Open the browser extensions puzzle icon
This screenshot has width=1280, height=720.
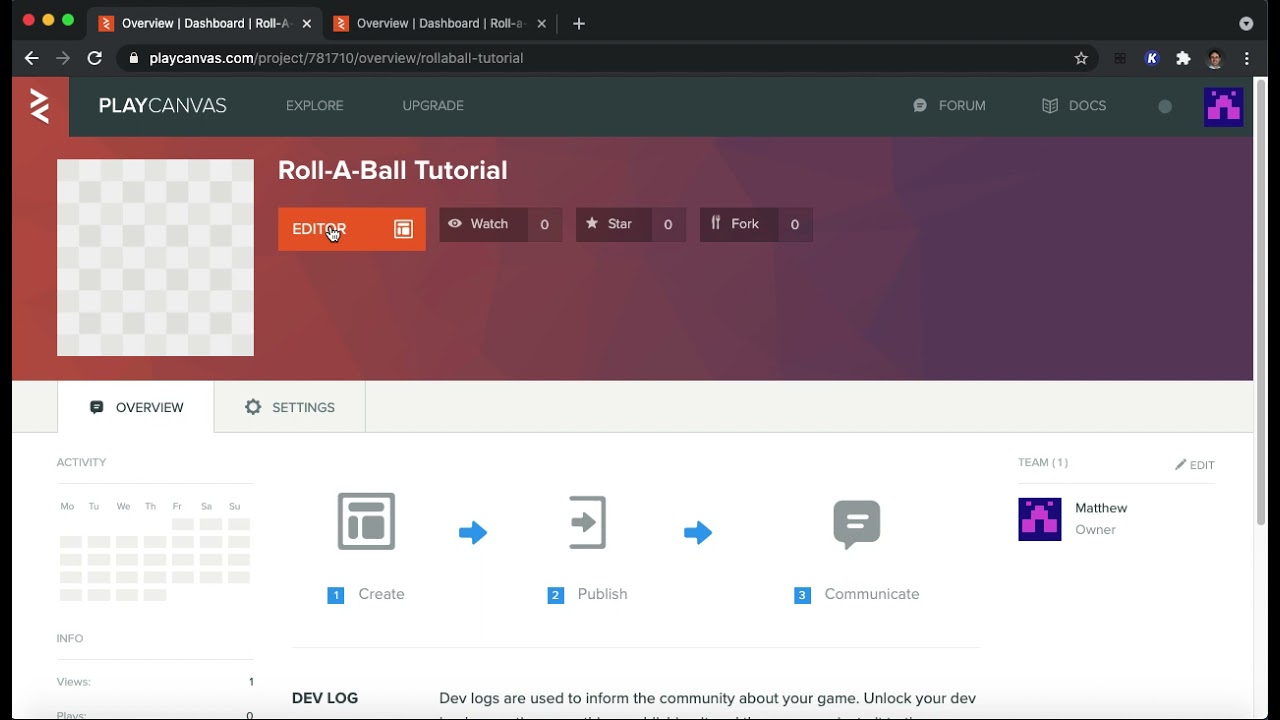point(1183,58)
